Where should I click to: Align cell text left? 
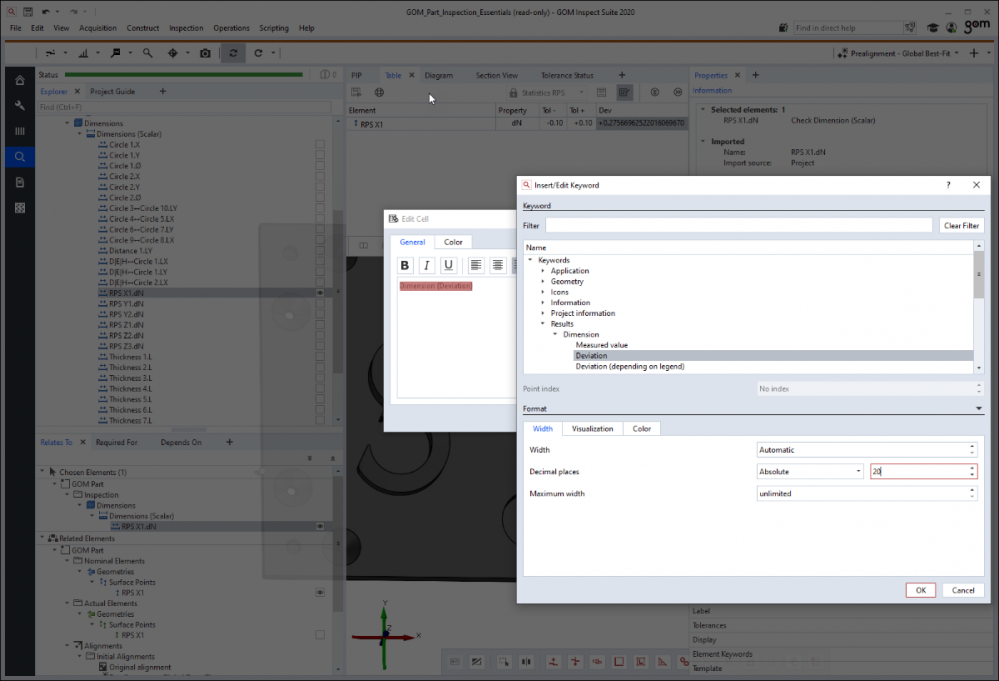click(x=475, y=265)
